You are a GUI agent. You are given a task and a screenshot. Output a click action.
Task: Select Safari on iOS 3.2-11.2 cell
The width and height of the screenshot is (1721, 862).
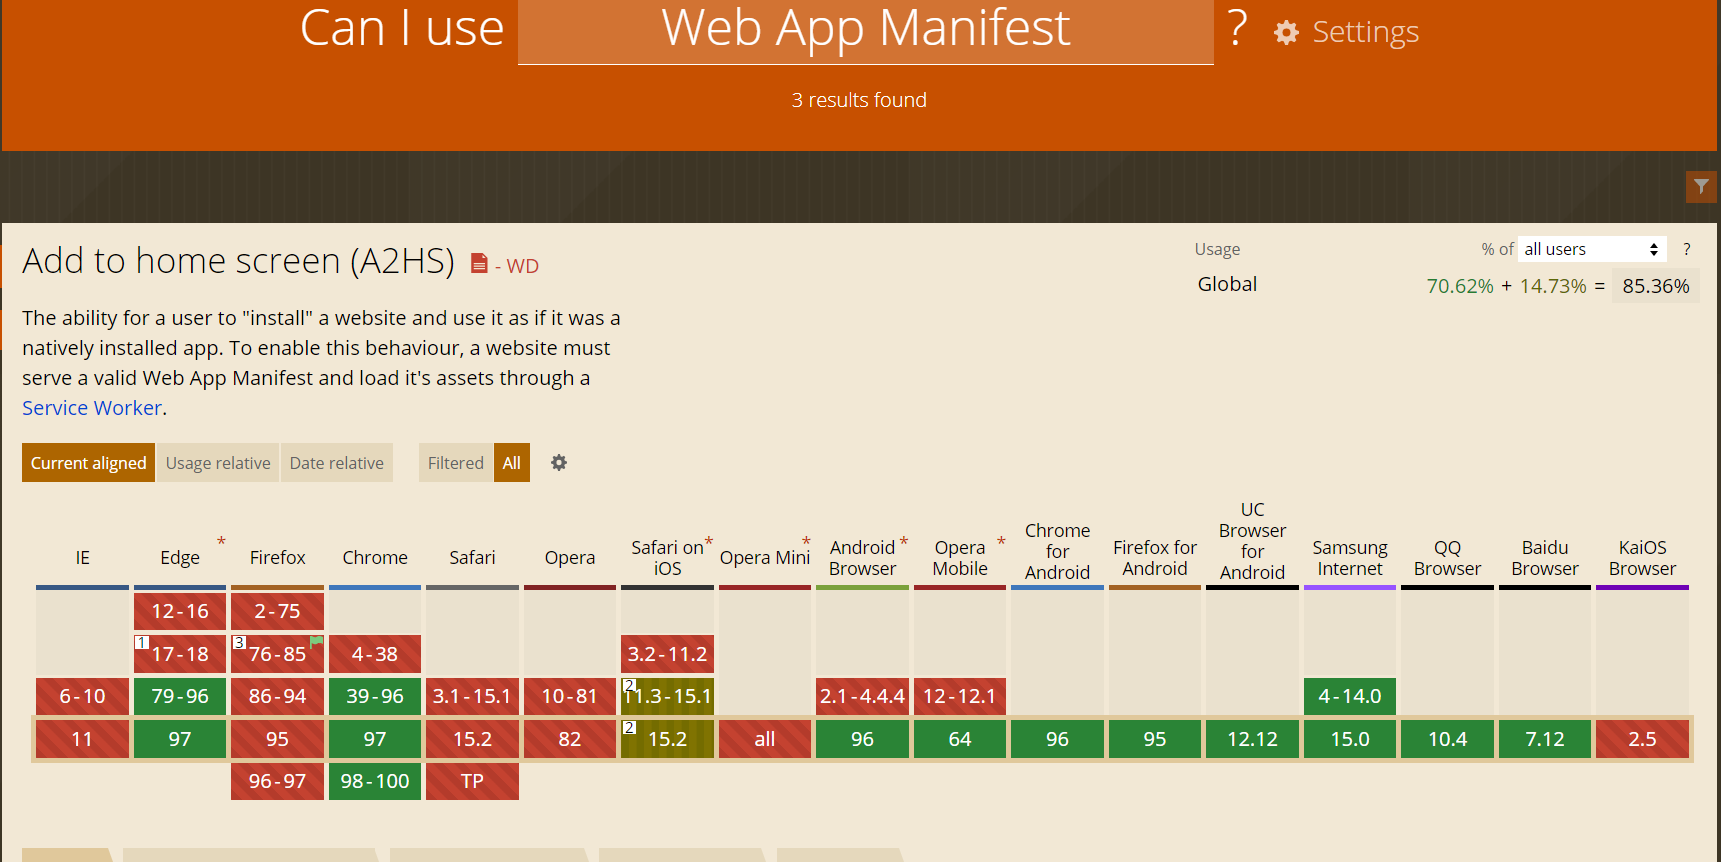click(x=667, y=654)
